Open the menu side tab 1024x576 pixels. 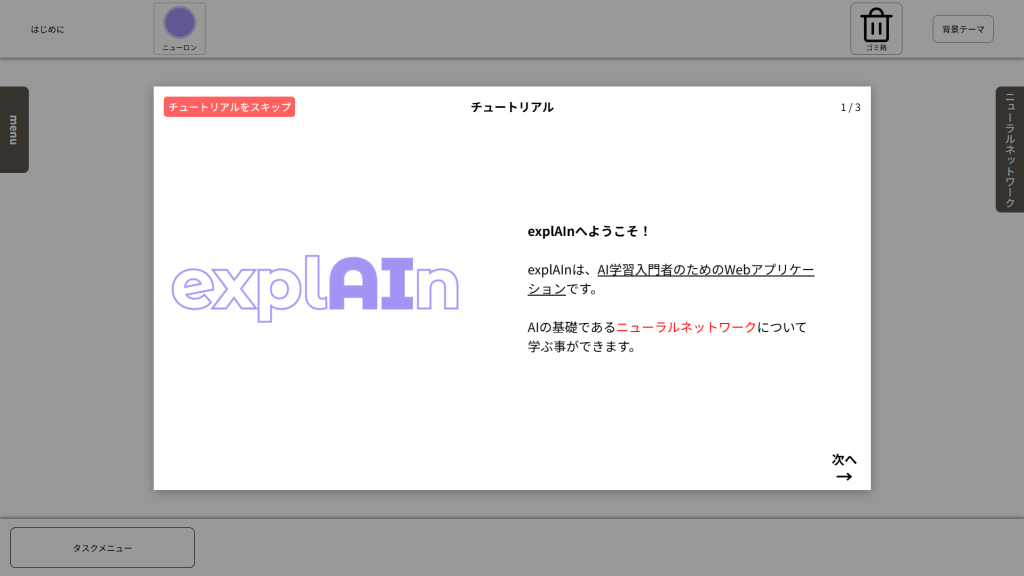(14, 129)
